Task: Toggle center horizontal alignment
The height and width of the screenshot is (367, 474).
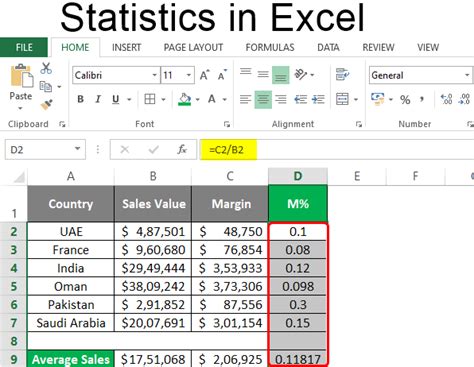Action: pos(263,99)
